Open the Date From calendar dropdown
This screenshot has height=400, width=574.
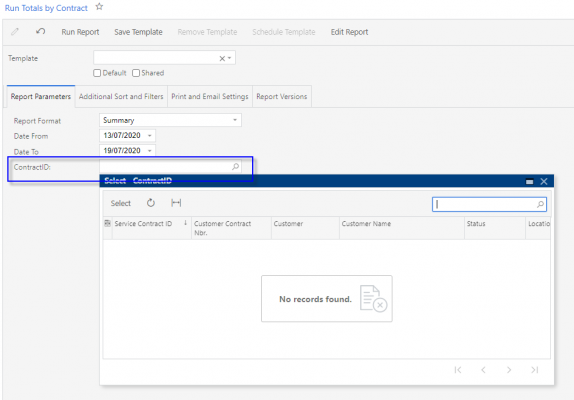click(x=149, y=136)
